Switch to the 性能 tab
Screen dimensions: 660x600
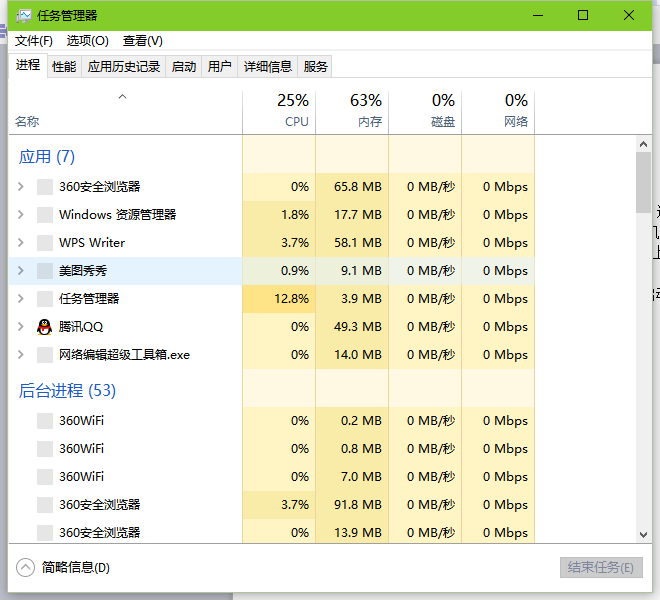click(x=64, y=67)
